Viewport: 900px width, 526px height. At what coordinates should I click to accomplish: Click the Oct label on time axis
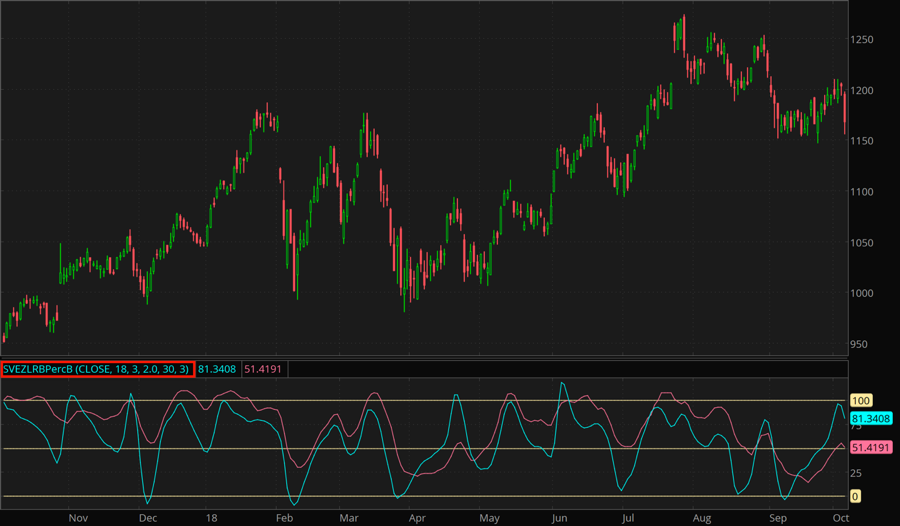click(x=840, y=518)
